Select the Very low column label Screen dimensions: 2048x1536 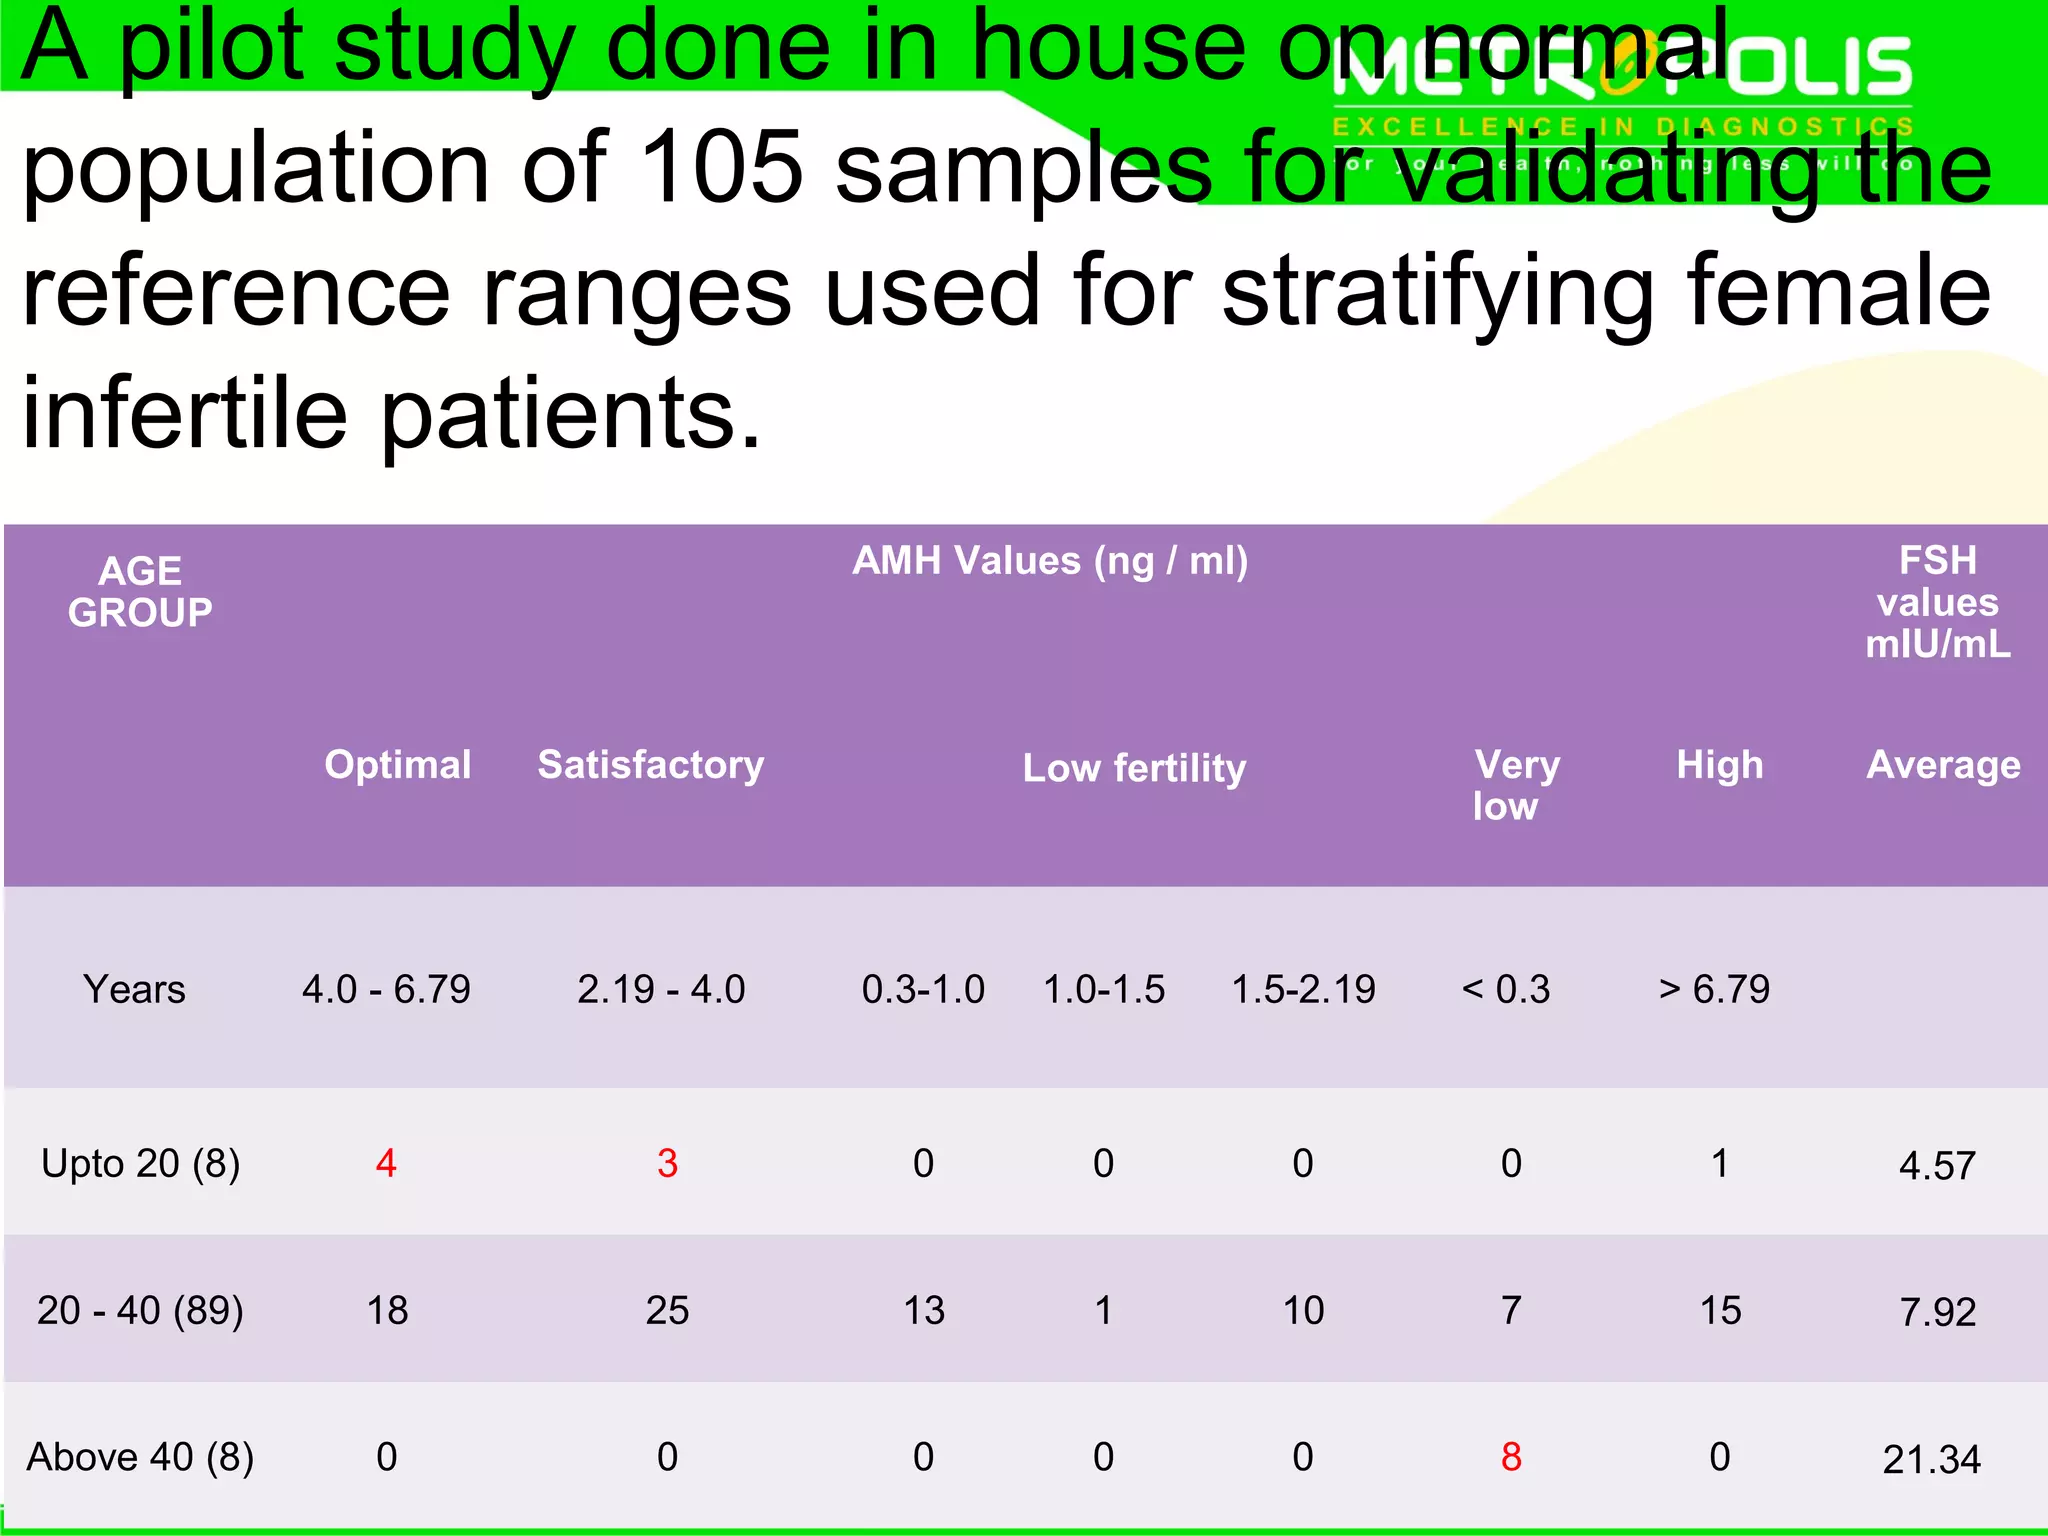tap(1516, 785)
